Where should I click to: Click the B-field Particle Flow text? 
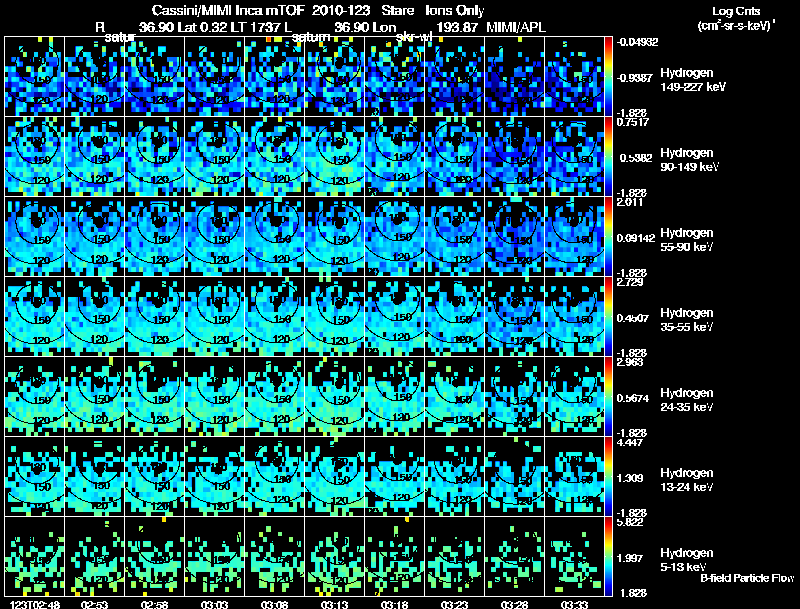pyautogui.click(x=747, y=578)
